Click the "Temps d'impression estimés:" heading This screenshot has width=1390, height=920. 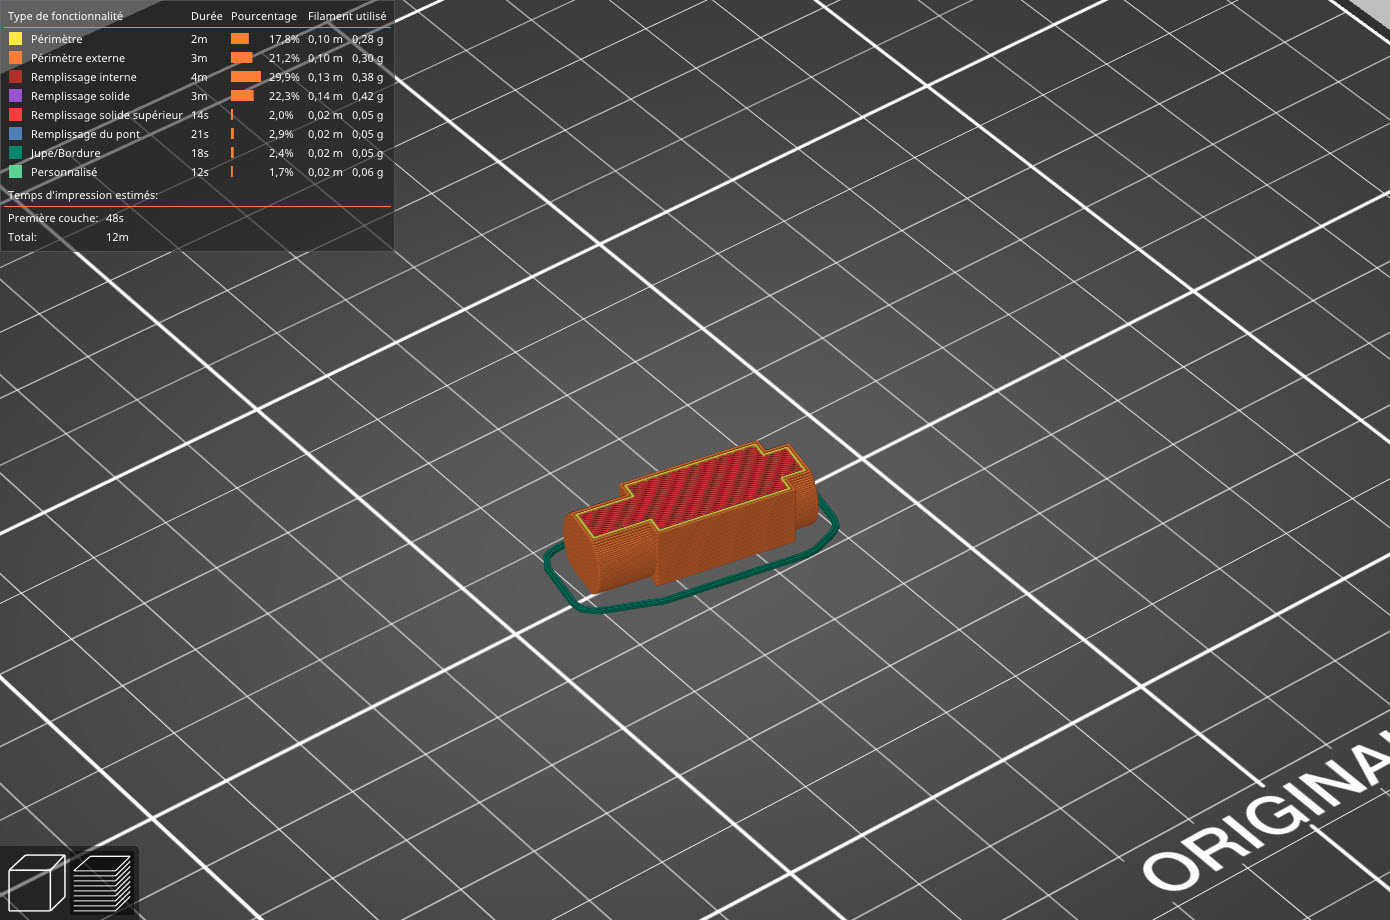tap(83, 195)
